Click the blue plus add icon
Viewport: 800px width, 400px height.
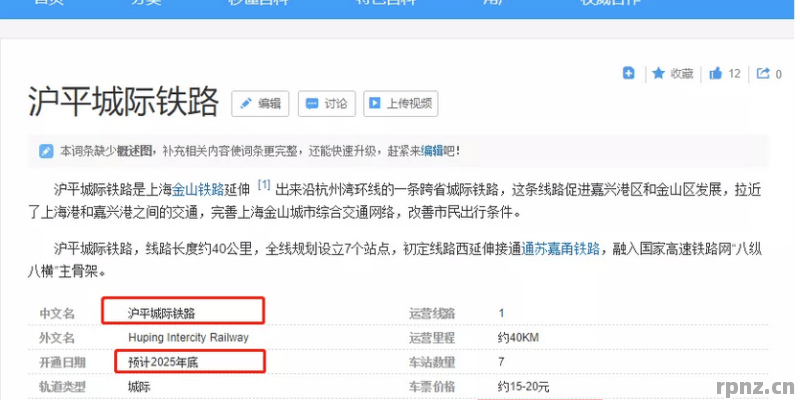629,73
